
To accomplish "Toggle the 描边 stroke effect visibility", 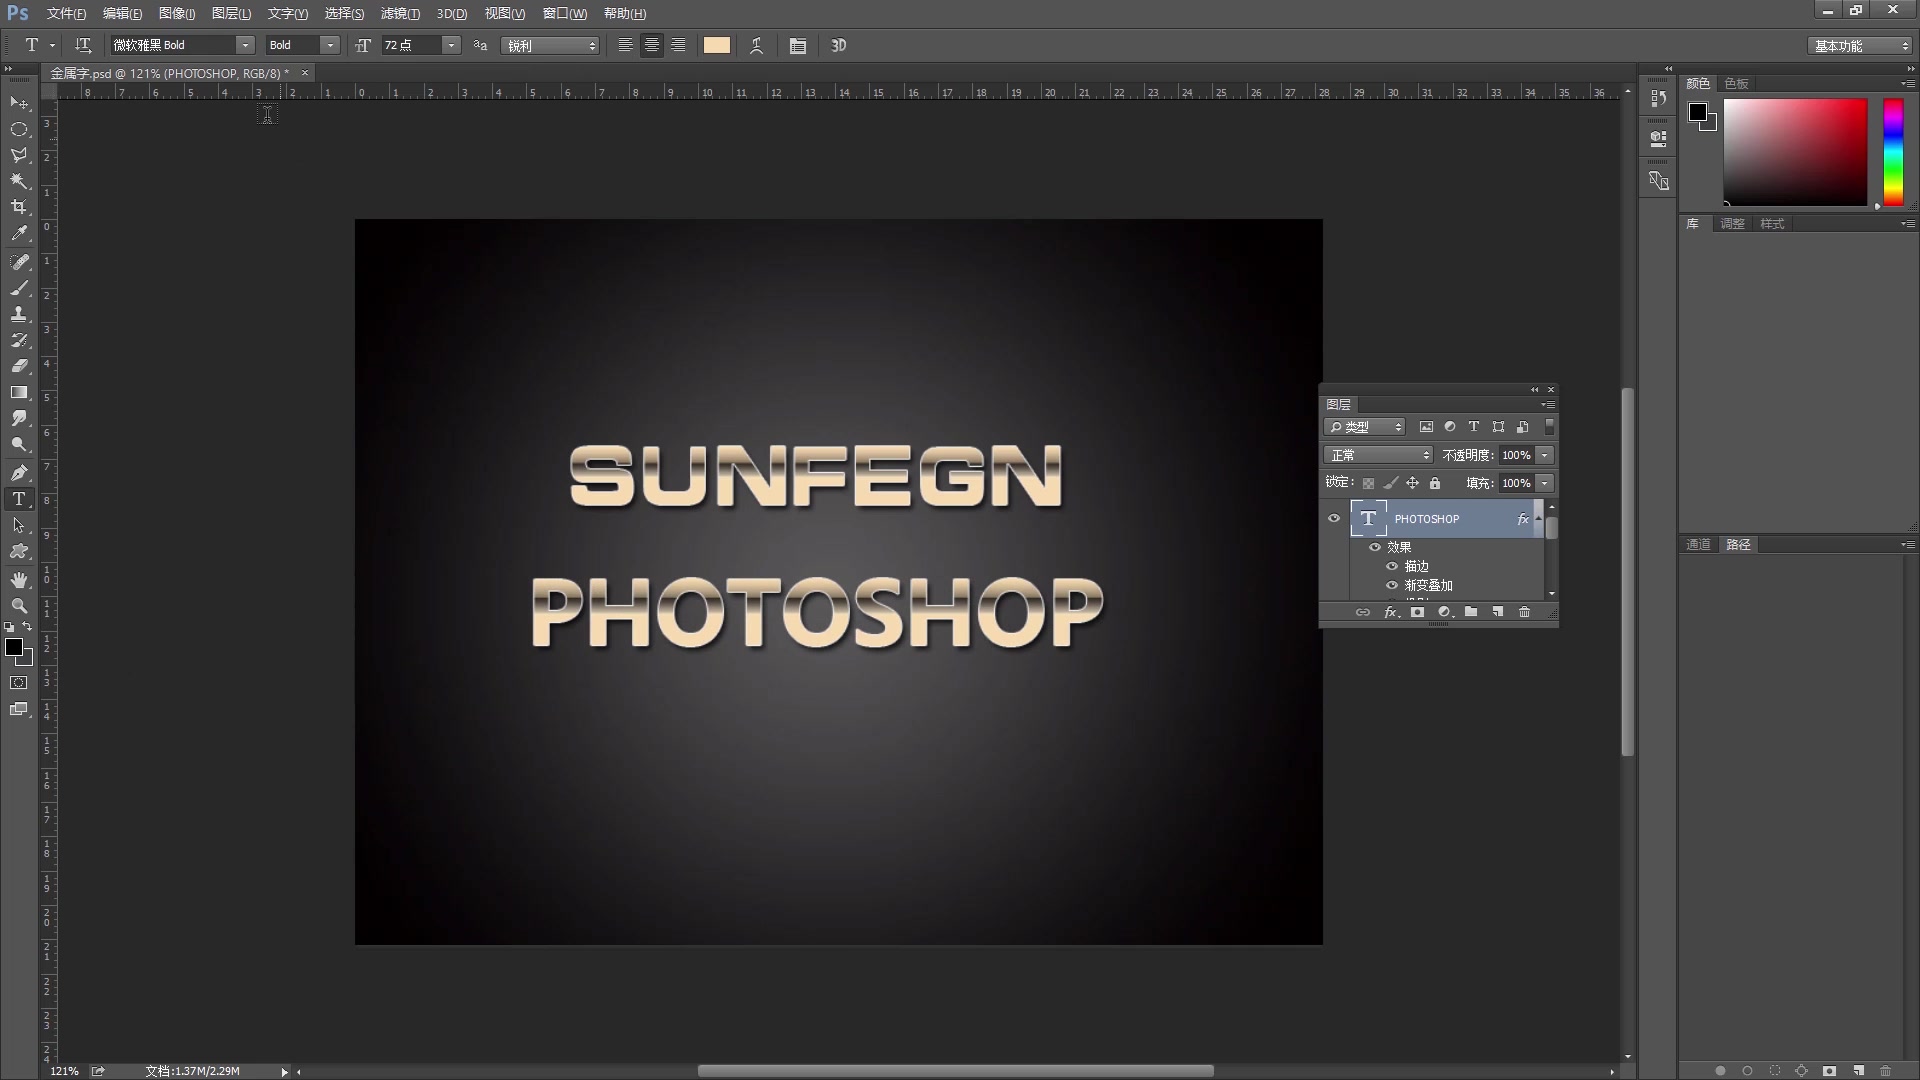I will [x=1392, y=566].
